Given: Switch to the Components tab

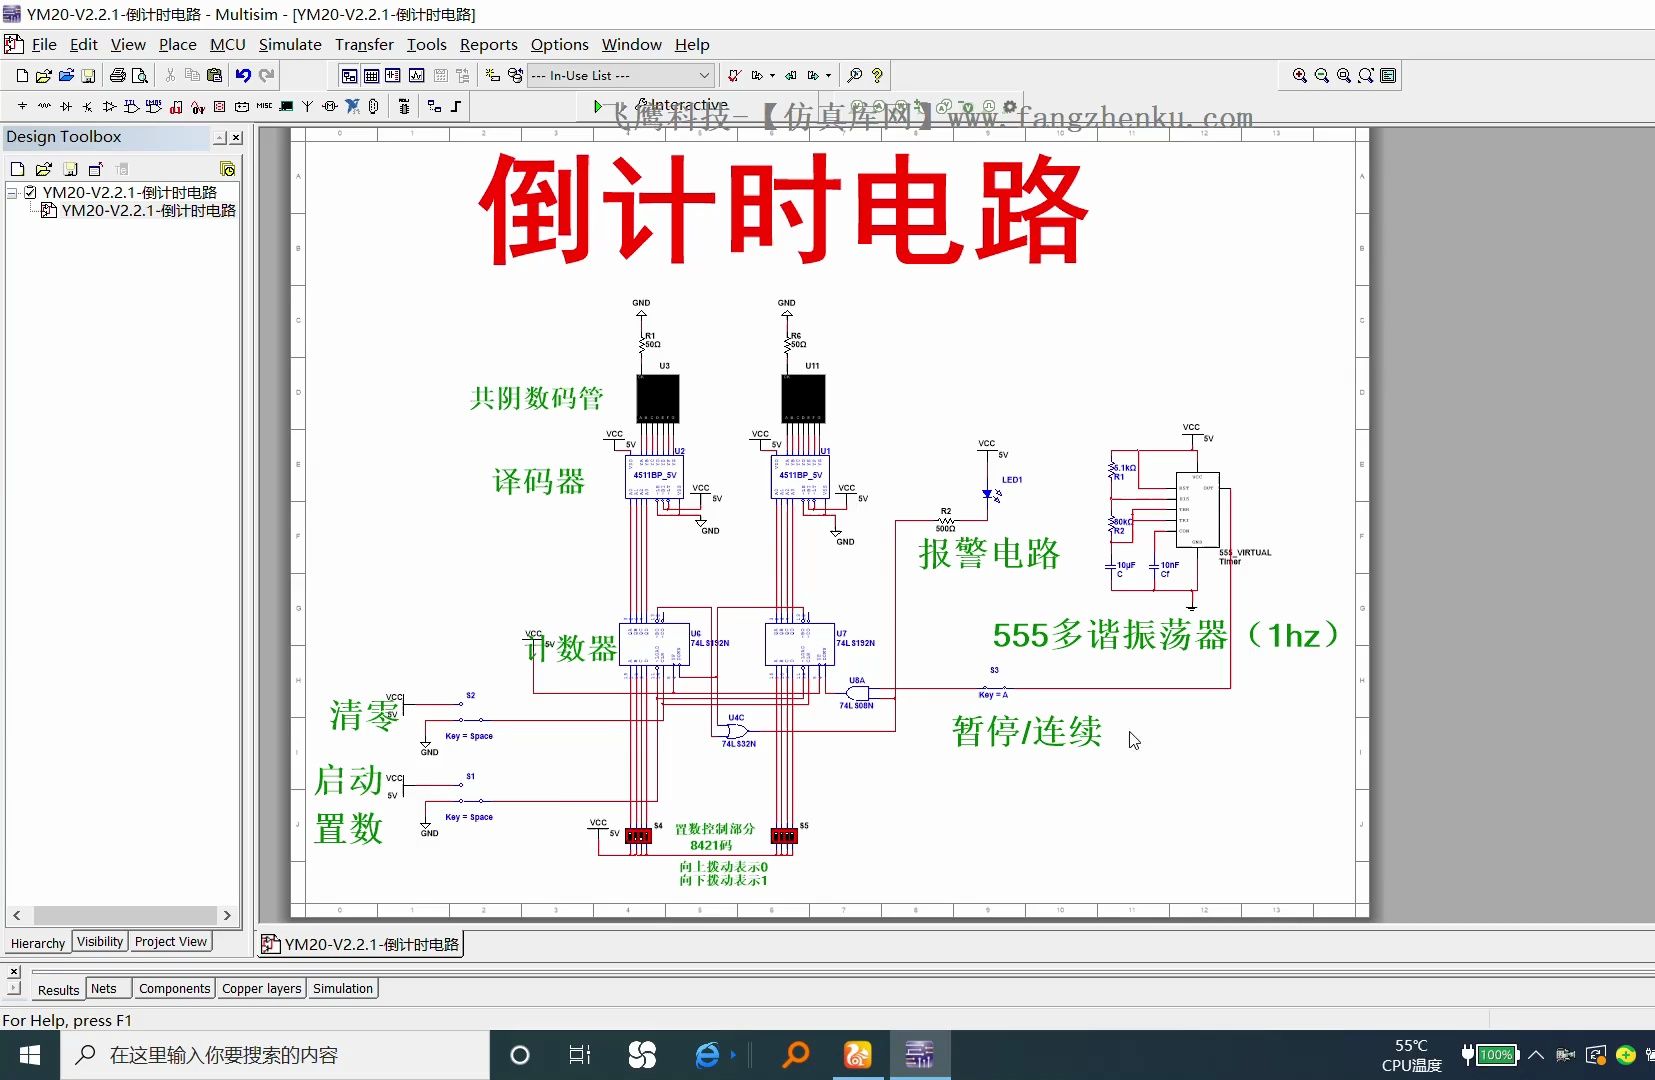Looking at the screenshot, I should coord(175,989).
